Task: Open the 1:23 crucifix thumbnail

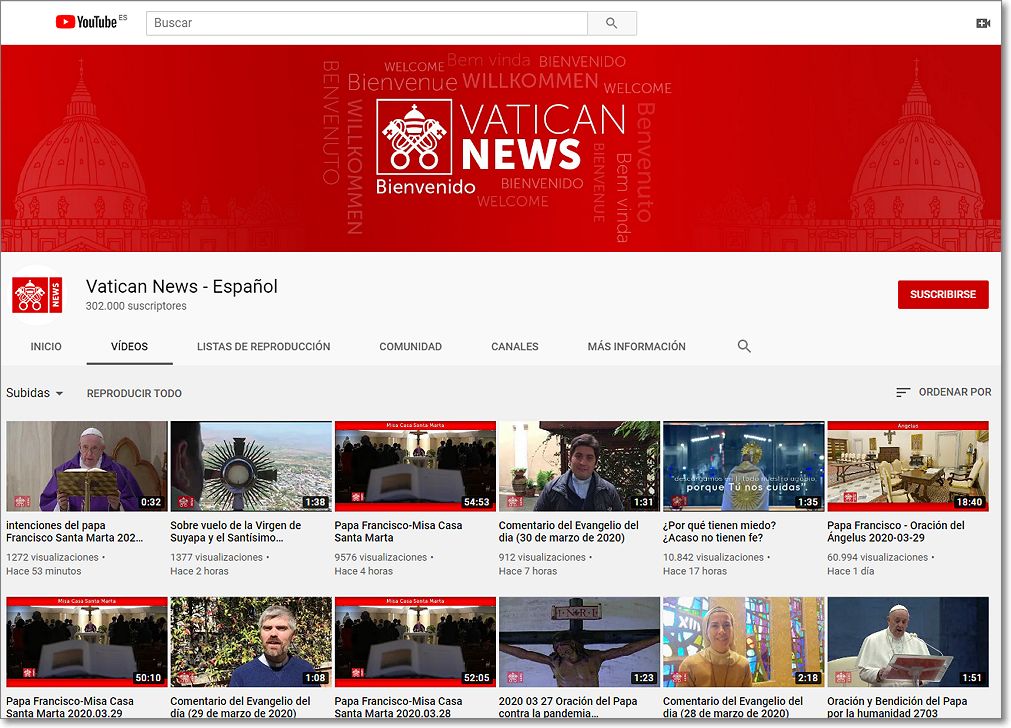Action: click(x=580, y=642)
